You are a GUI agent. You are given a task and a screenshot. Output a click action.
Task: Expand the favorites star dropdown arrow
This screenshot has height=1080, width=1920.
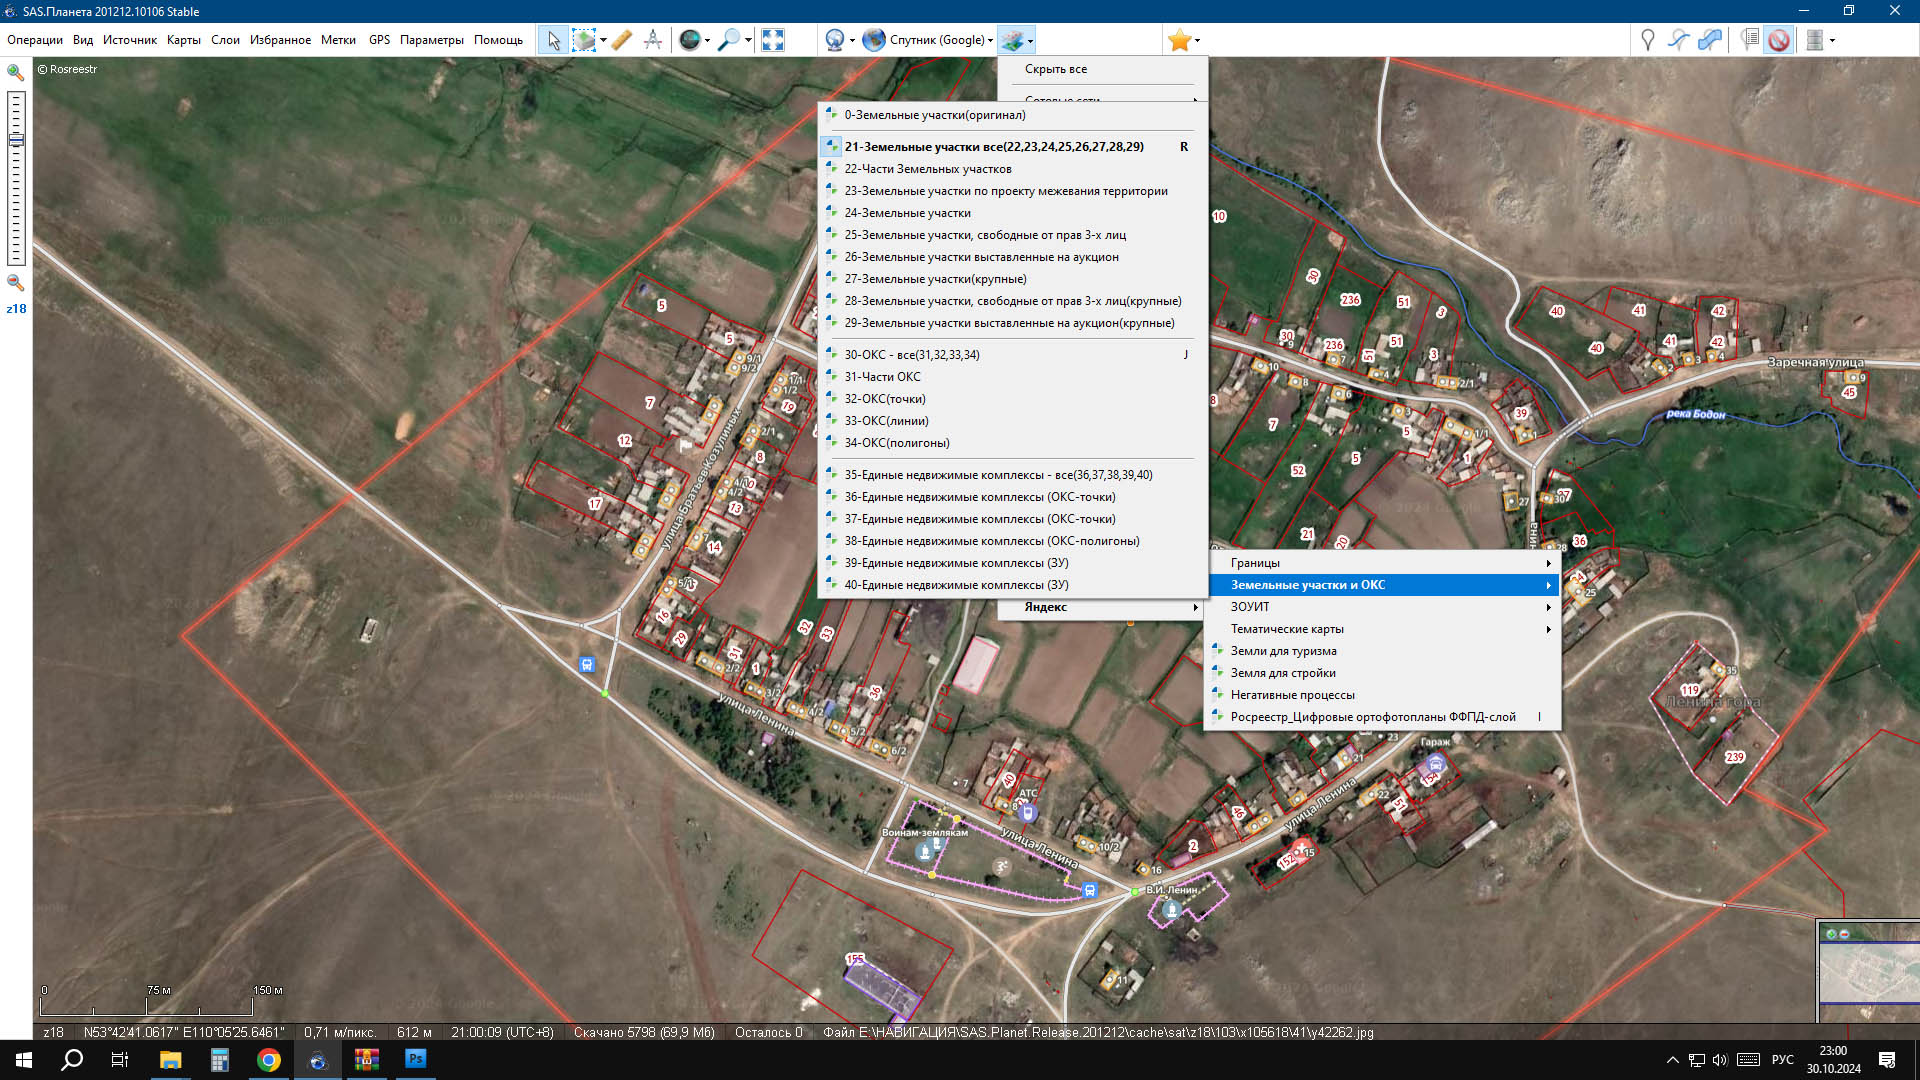tap(1197, 41)
